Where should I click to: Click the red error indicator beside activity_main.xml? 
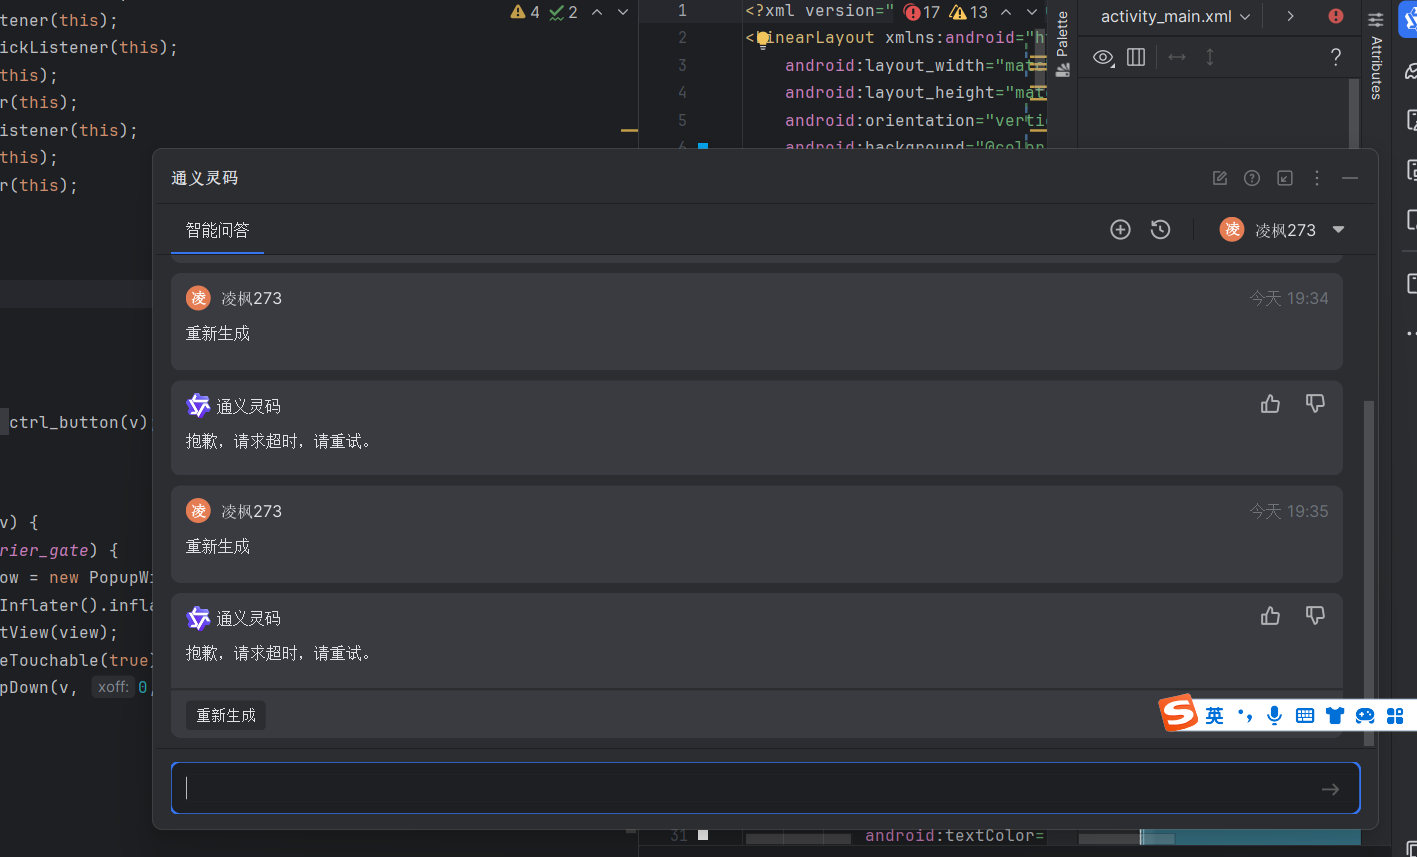click(1336, 16)
